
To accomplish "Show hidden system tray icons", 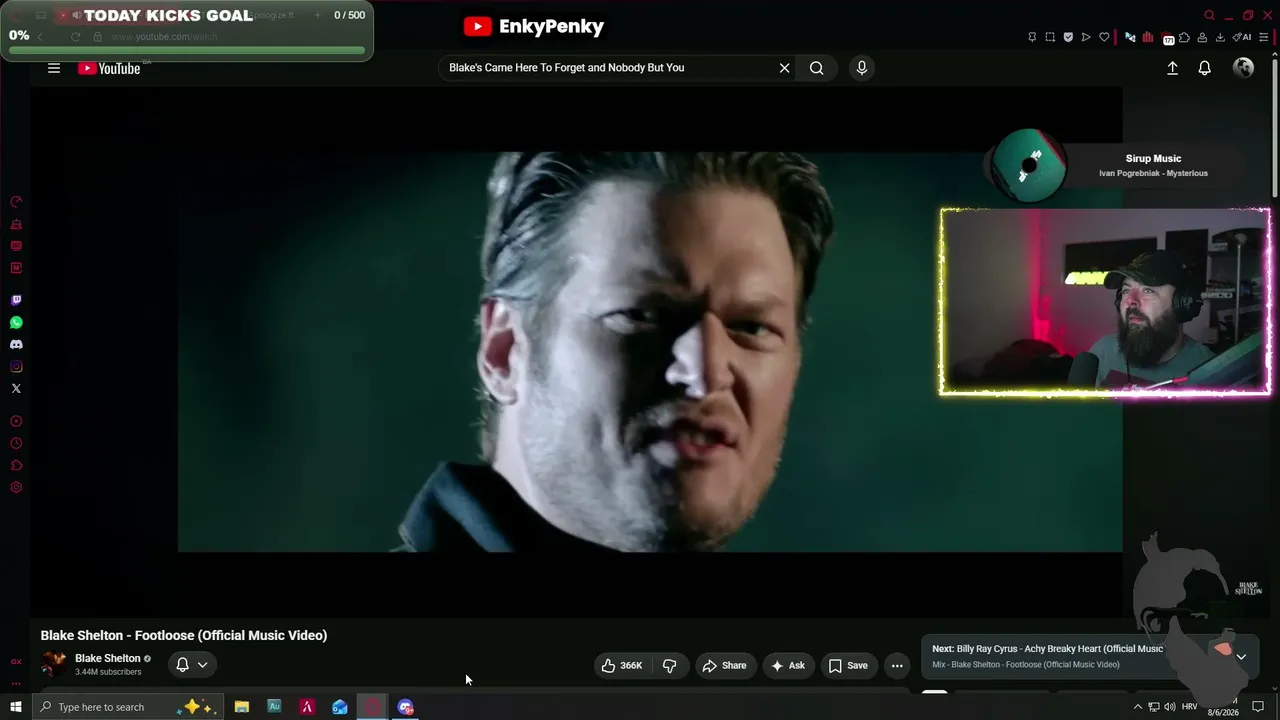I will 1137,707.
